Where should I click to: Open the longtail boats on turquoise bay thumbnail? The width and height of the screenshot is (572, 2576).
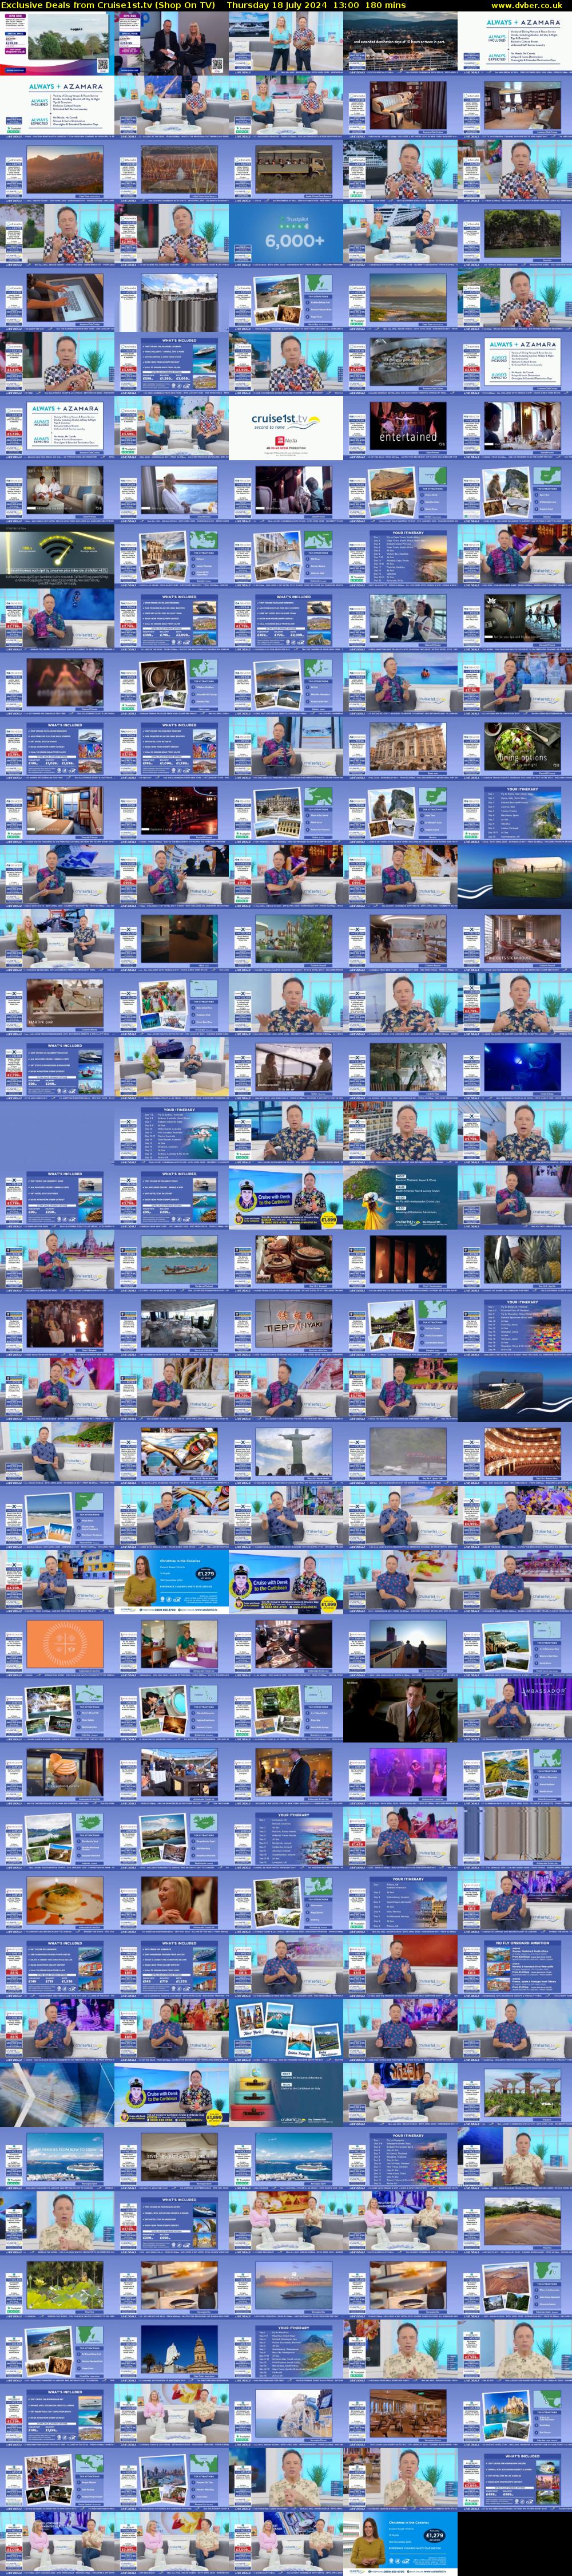pyautogui.click(x=171, y=1260)
